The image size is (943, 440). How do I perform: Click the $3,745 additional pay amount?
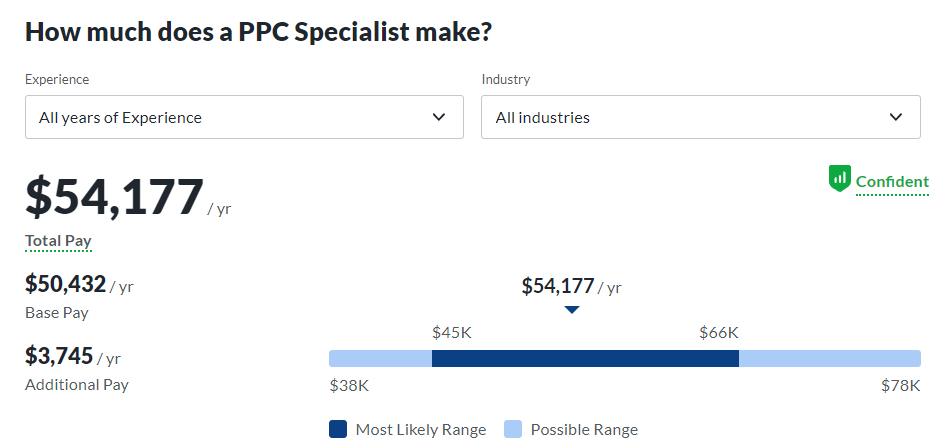tap(59, 356)
